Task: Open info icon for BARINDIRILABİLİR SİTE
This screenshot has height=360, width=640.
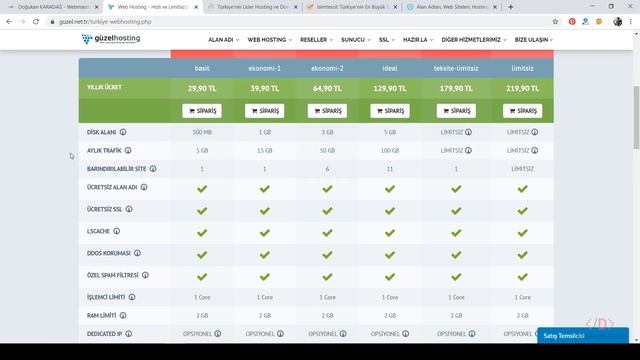Action: click(153, 169)
